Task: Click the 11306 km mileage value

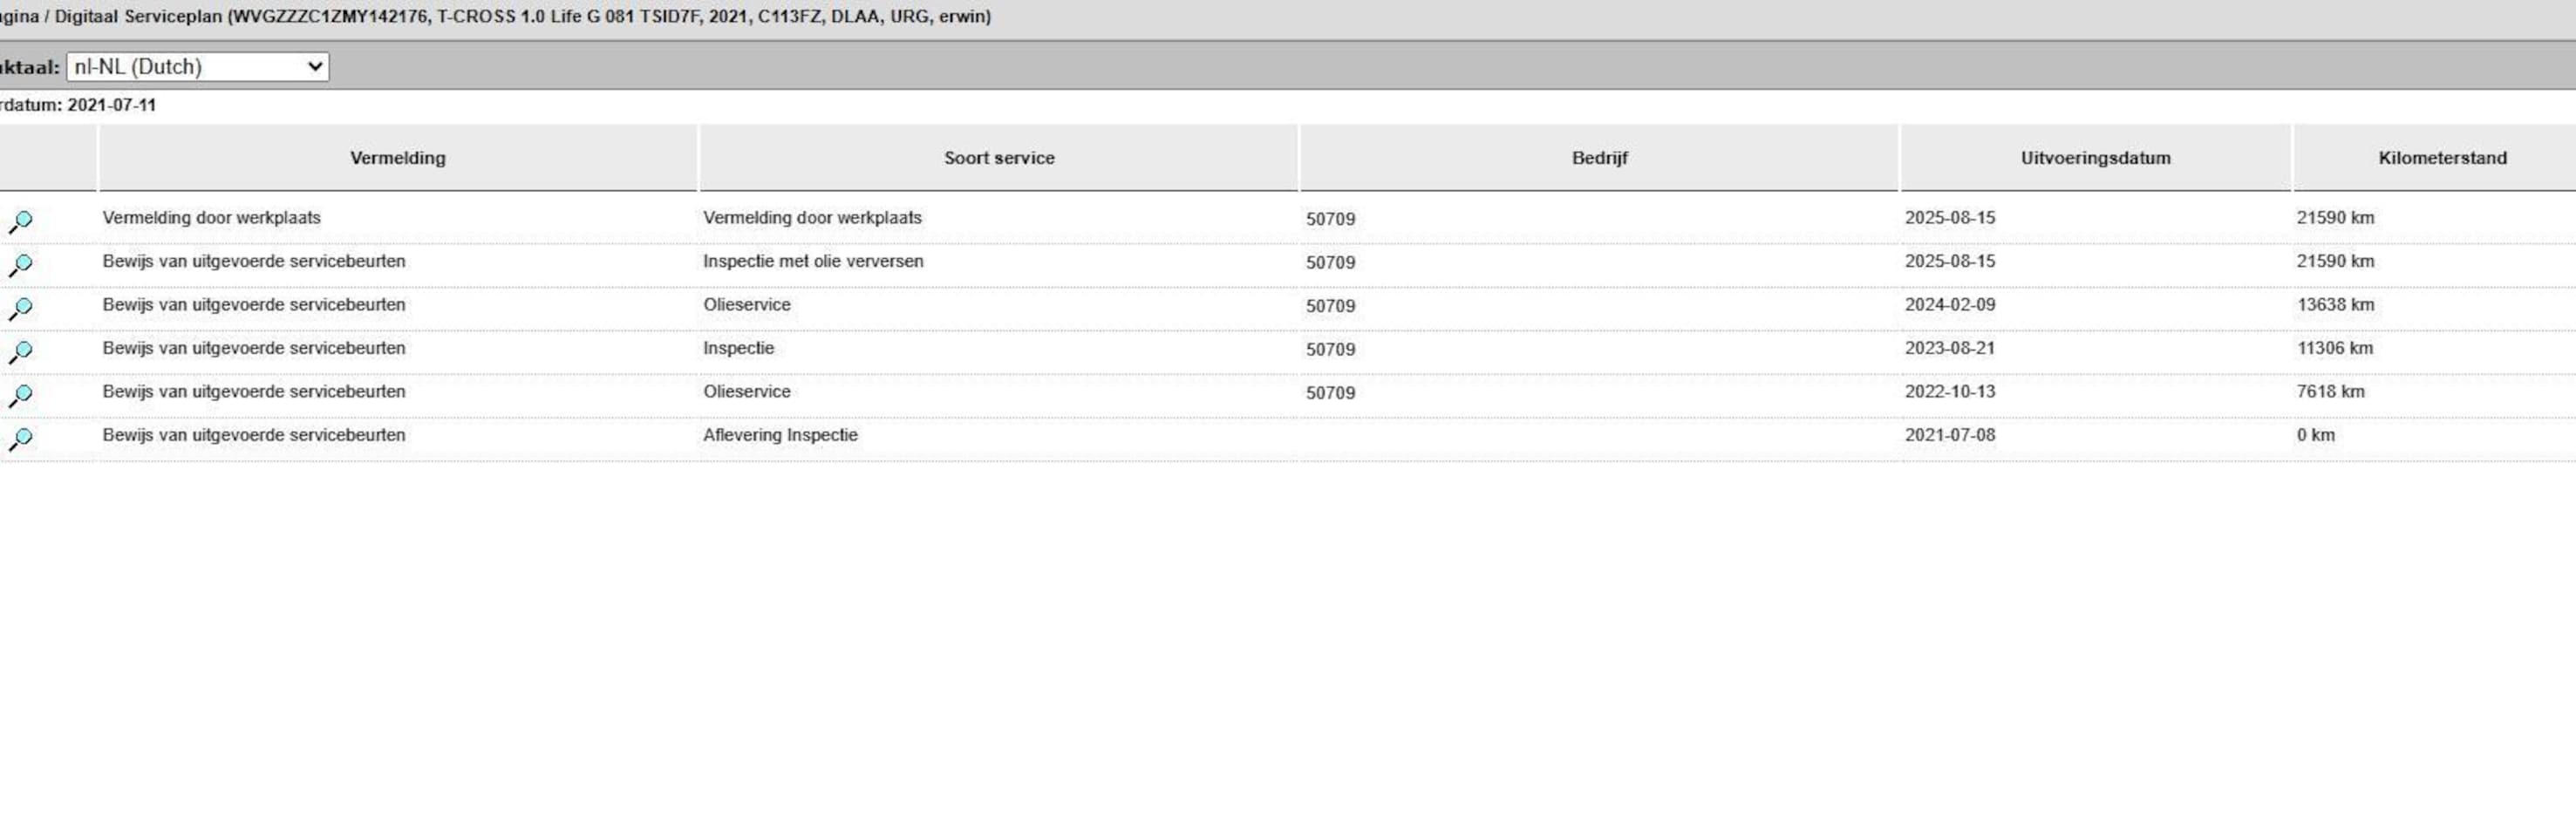Action: coord(2334,348)
